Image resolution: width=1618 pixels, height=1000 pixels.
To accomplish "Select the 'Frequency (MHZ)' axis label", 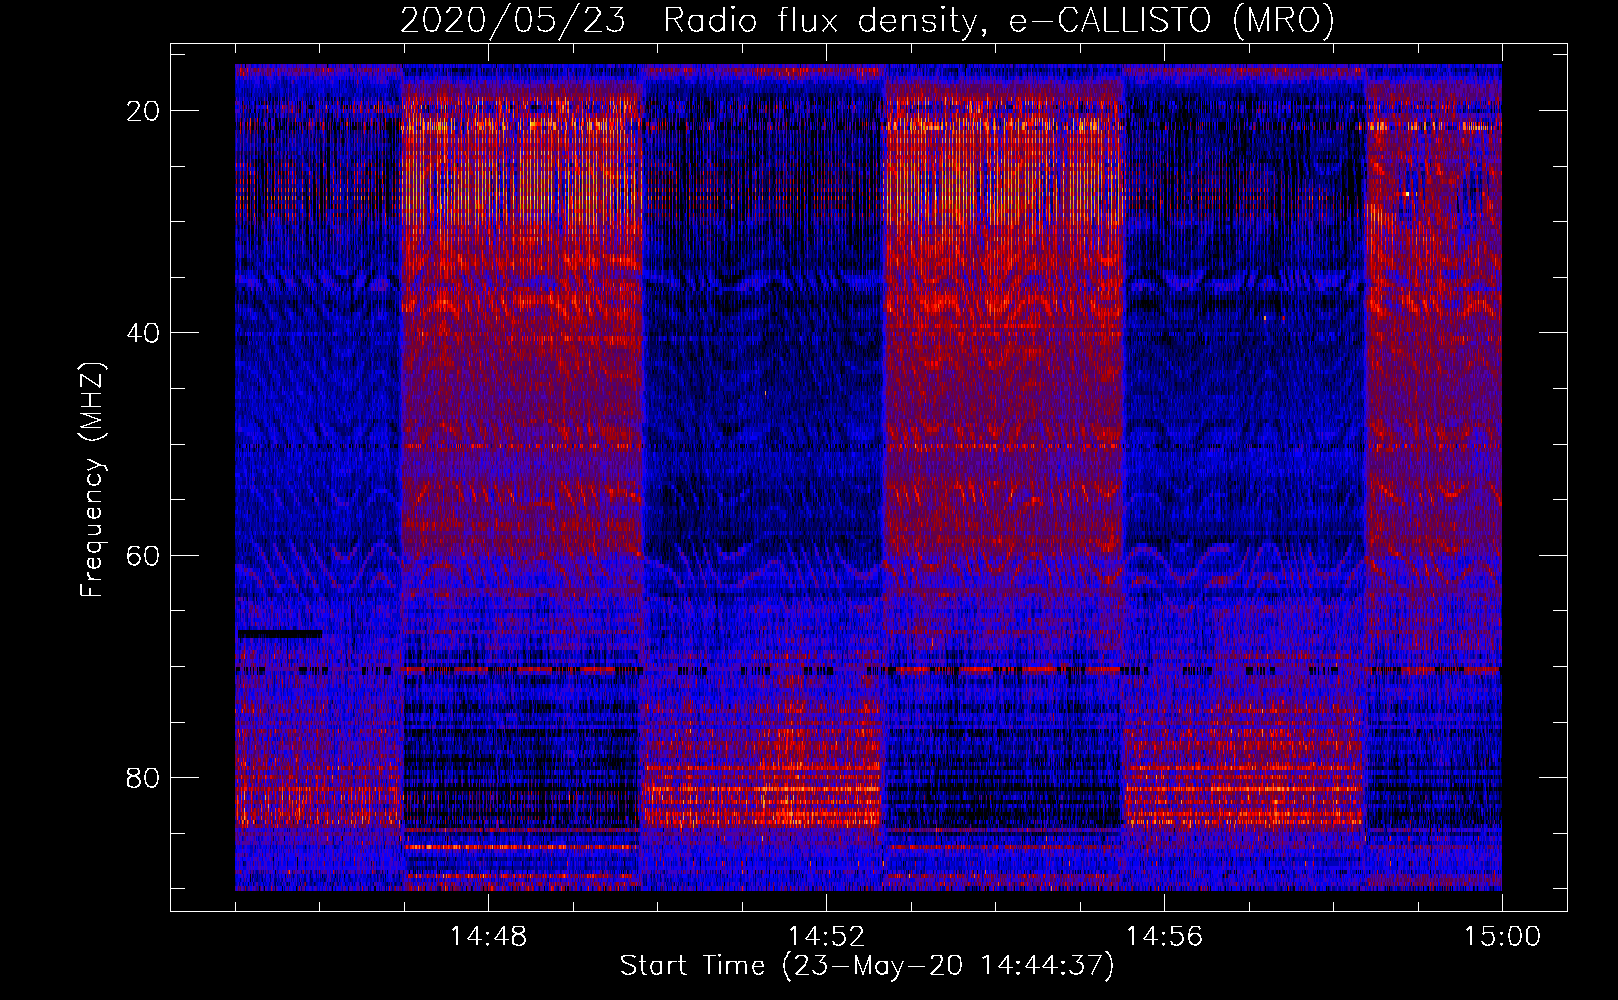I will 92,480.
